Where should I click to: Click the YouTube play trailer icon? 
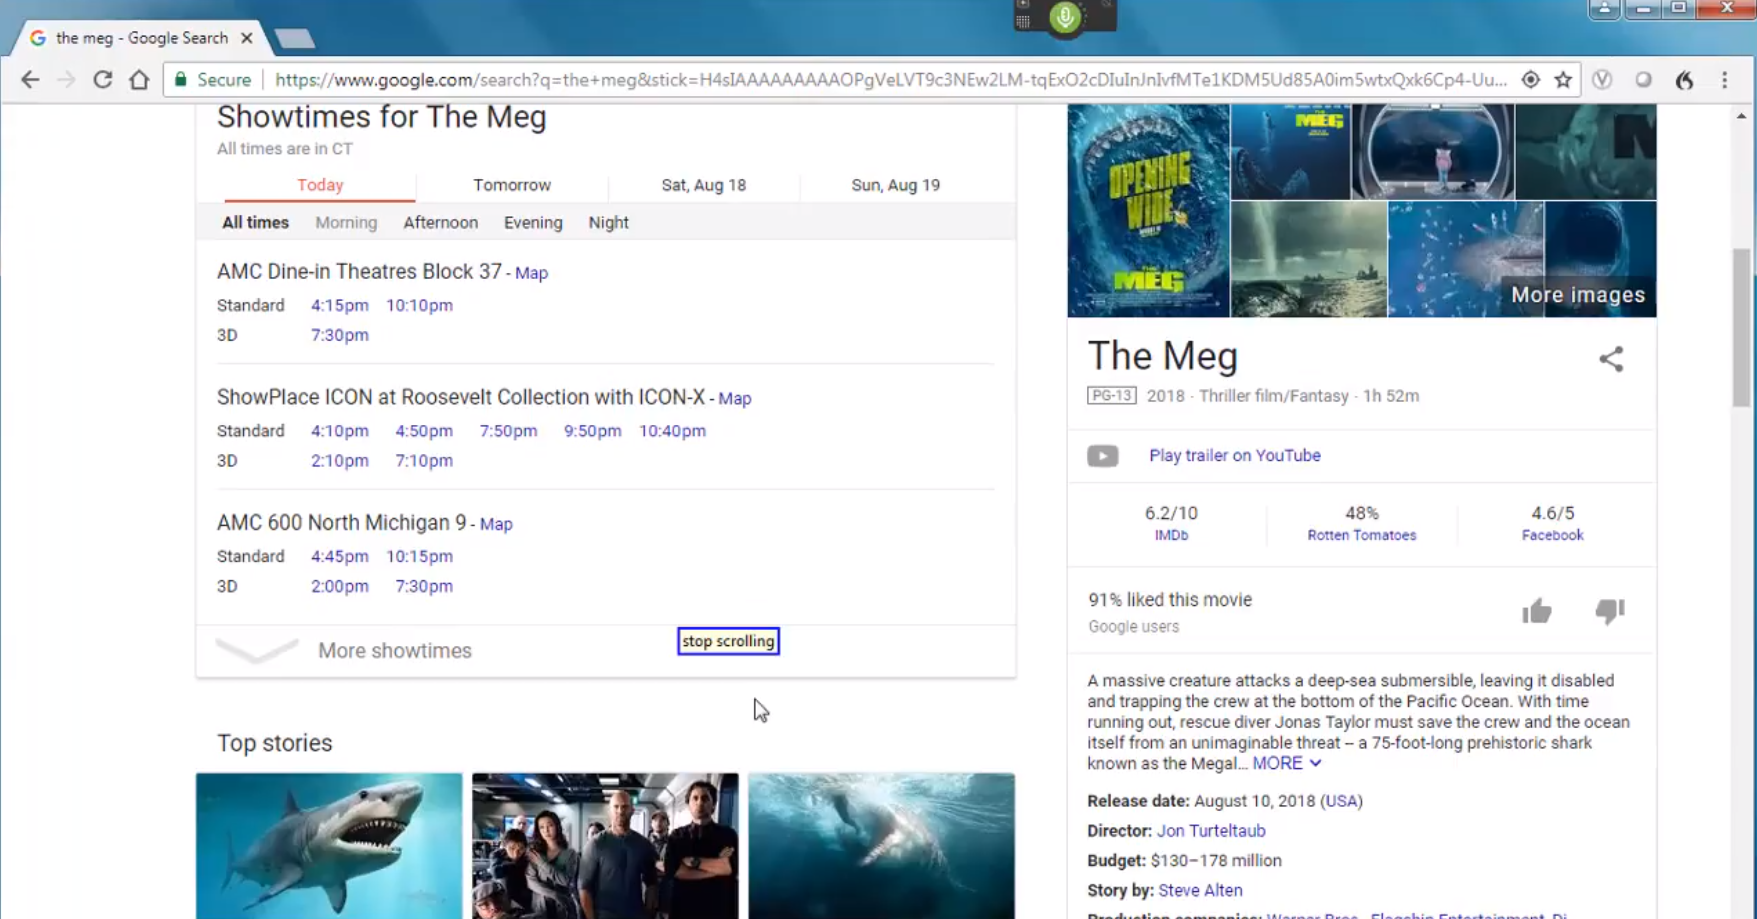[1102, 456]
